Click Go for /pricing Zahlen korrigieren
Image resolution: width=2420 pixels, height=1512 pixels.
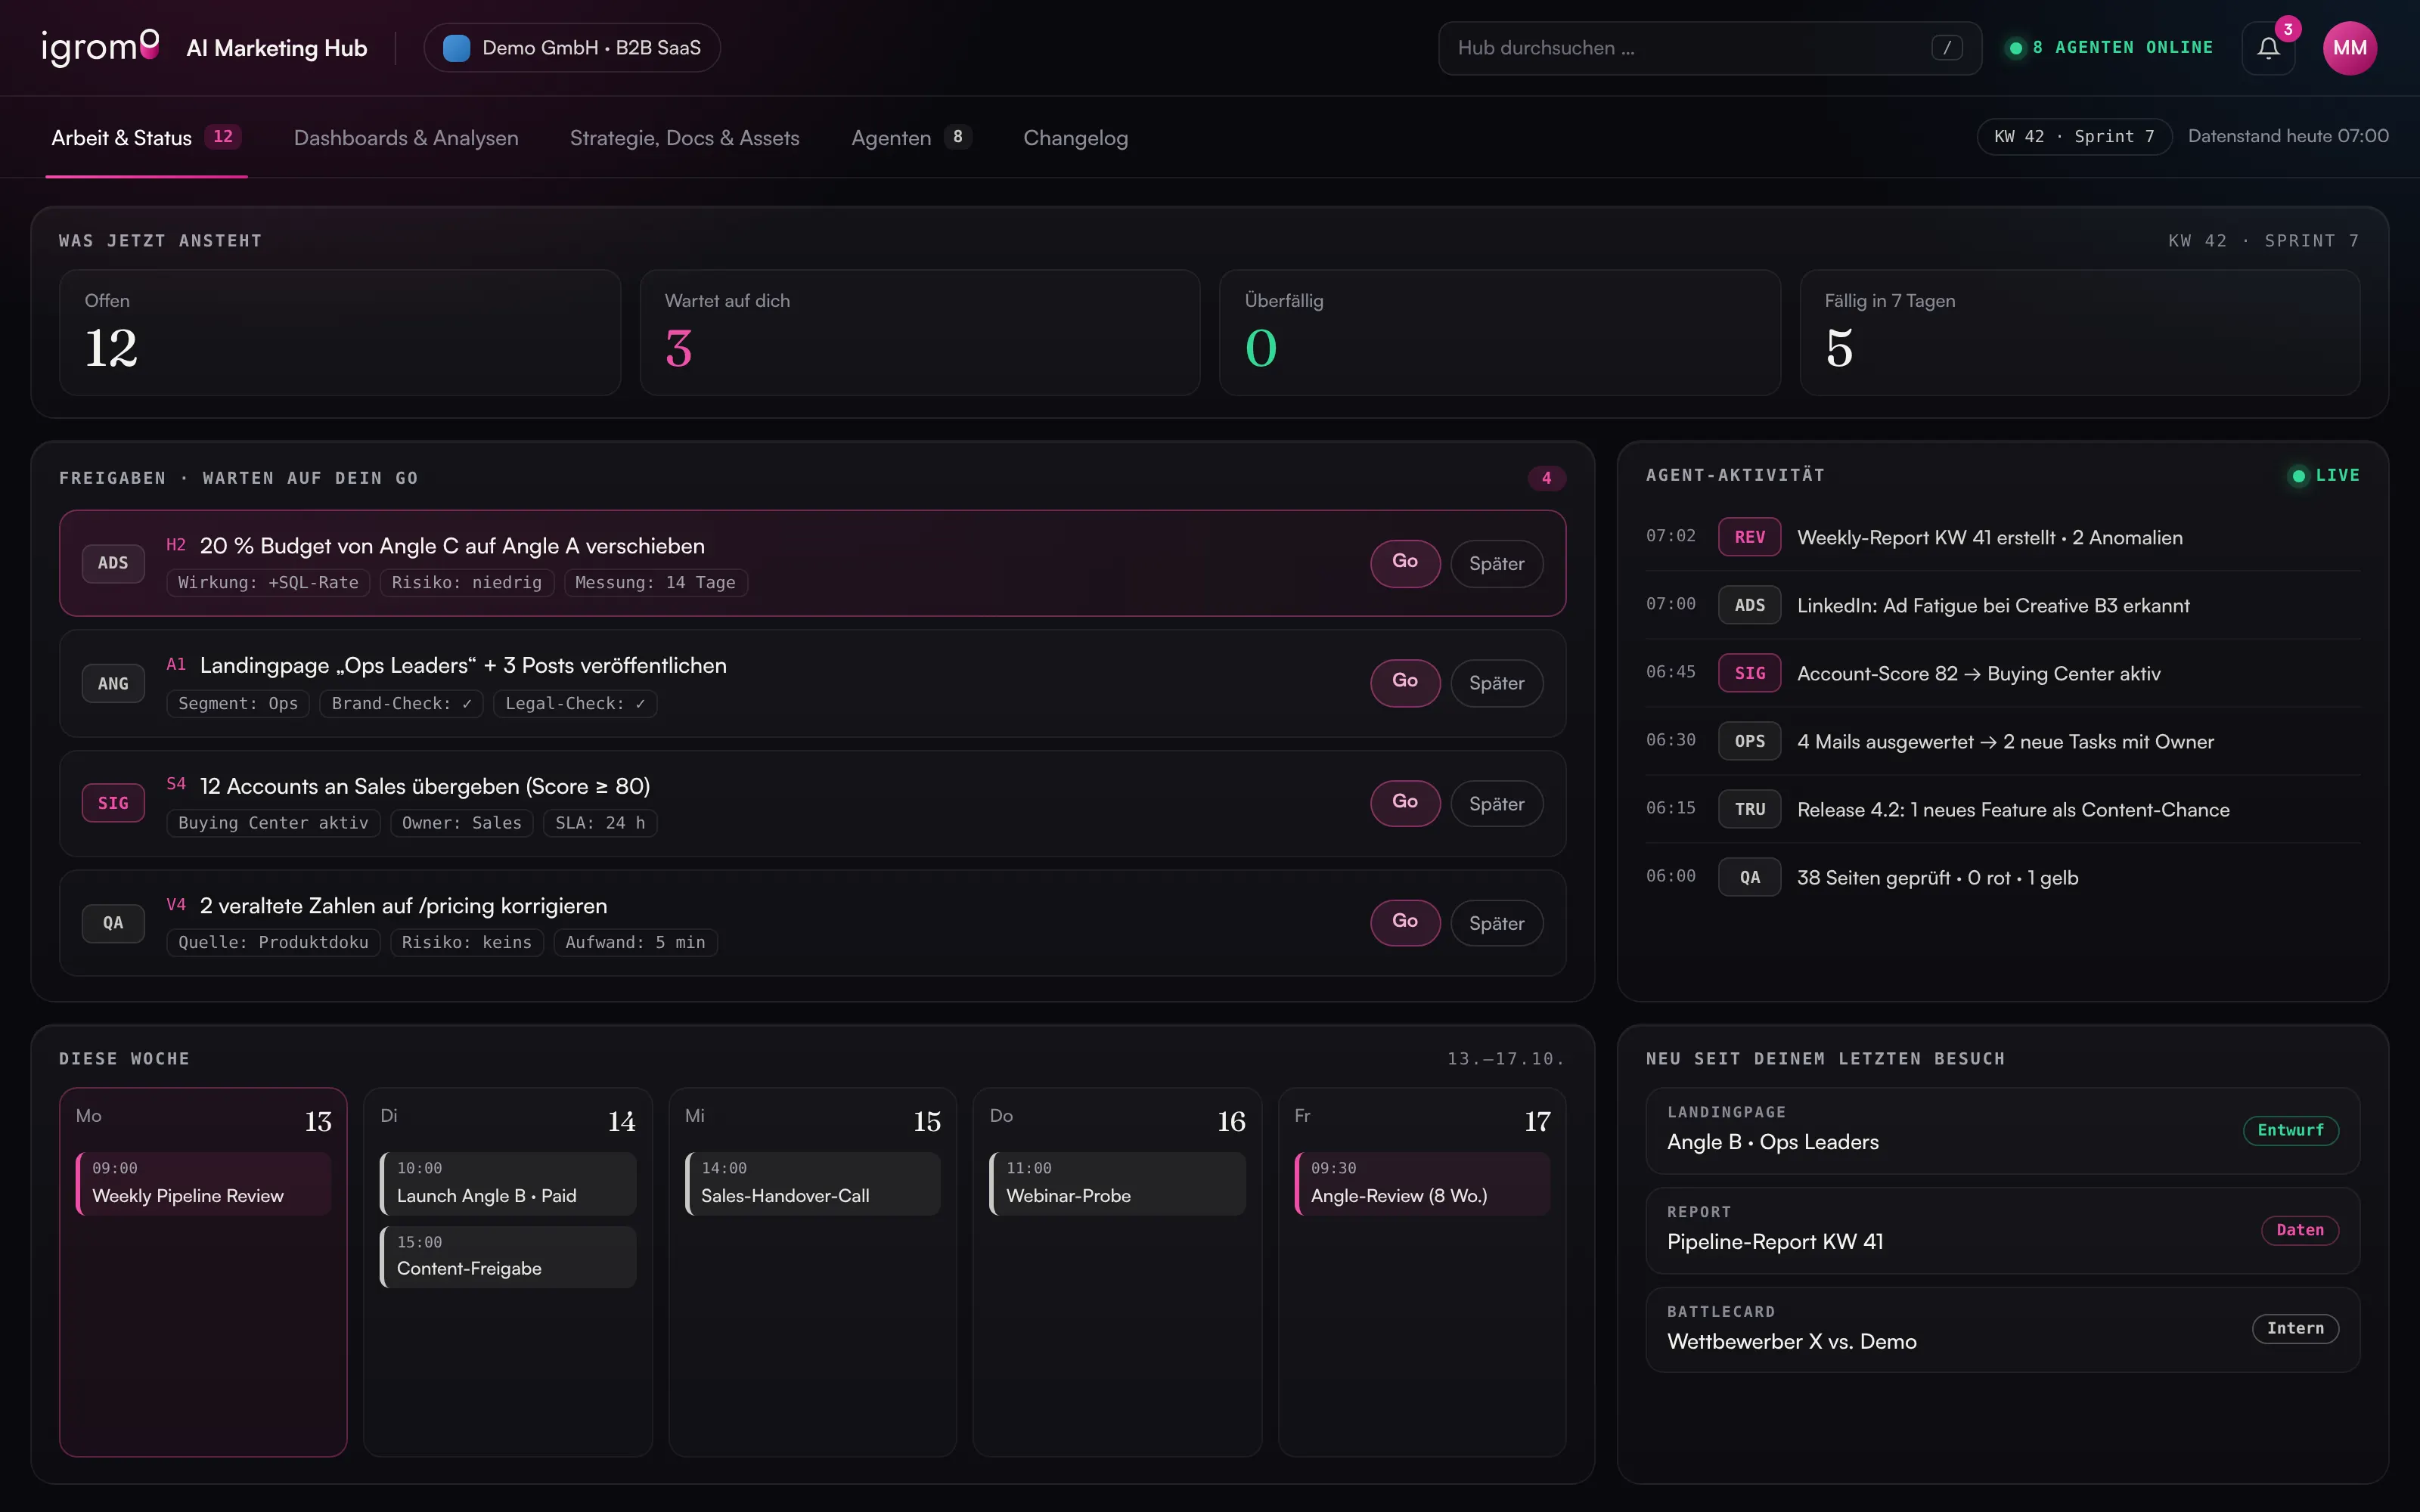point(1405,922)
